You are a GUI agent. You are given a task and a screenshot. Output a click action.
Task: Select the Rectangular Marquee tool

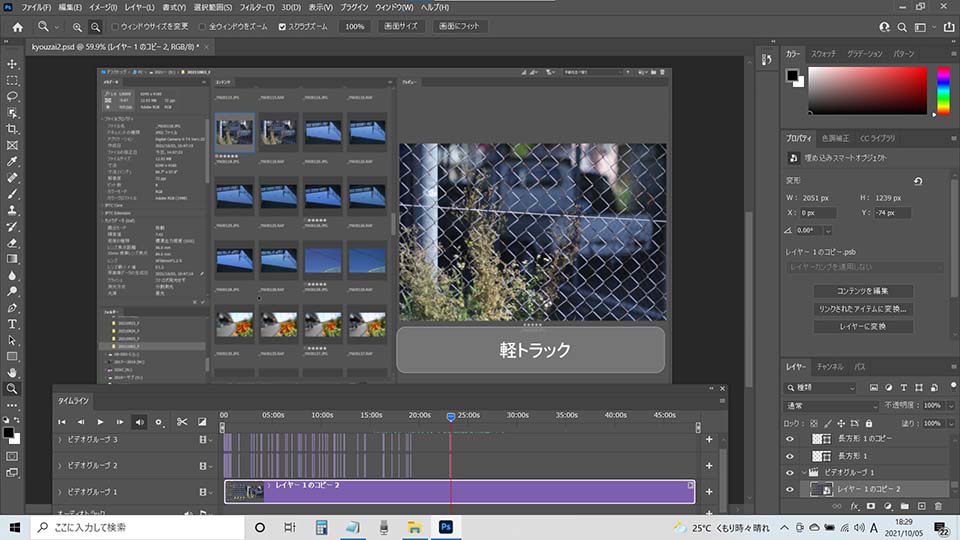12,80
